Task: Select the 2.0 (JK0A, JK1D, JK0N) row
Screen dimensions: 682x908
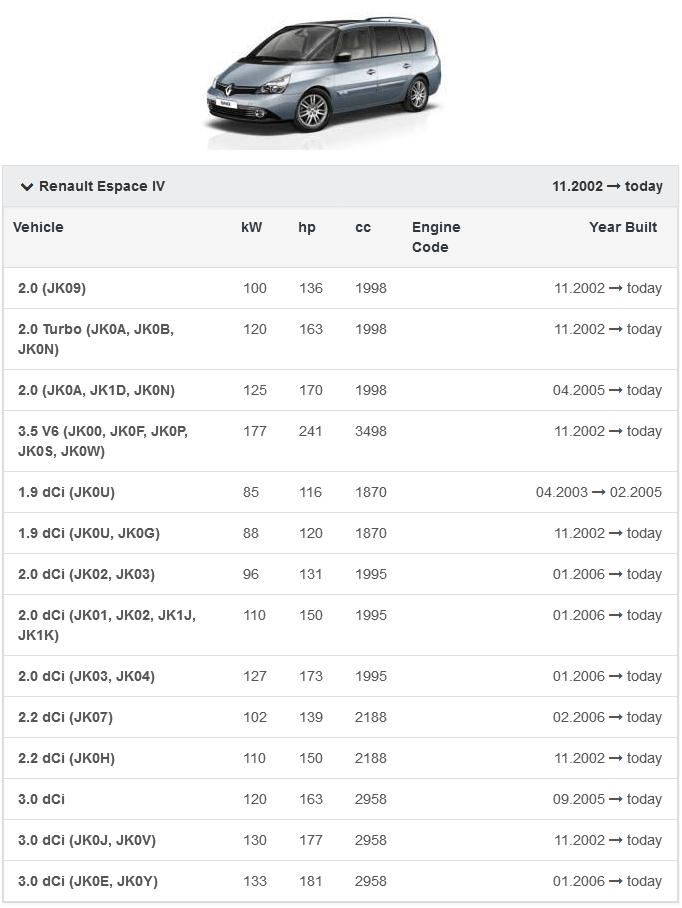Action: (96, 390)
